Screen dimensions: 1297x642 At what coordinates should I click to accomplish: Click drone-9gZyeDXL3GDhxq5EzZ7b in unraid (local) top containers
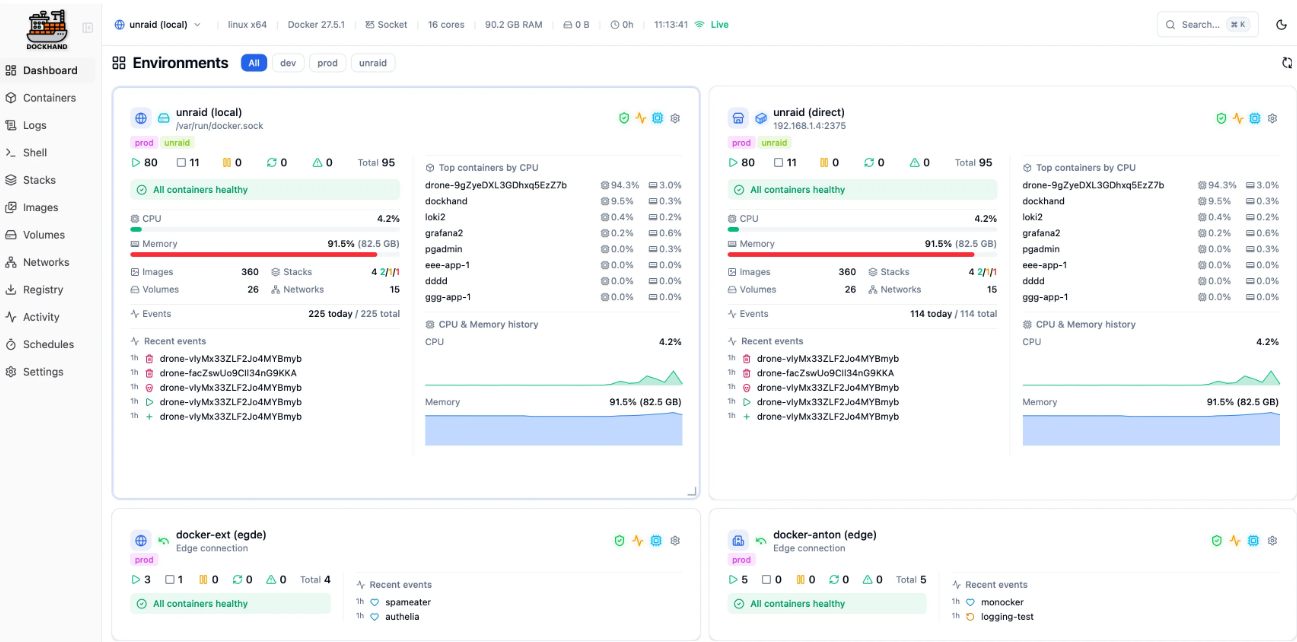pos(496,185)
